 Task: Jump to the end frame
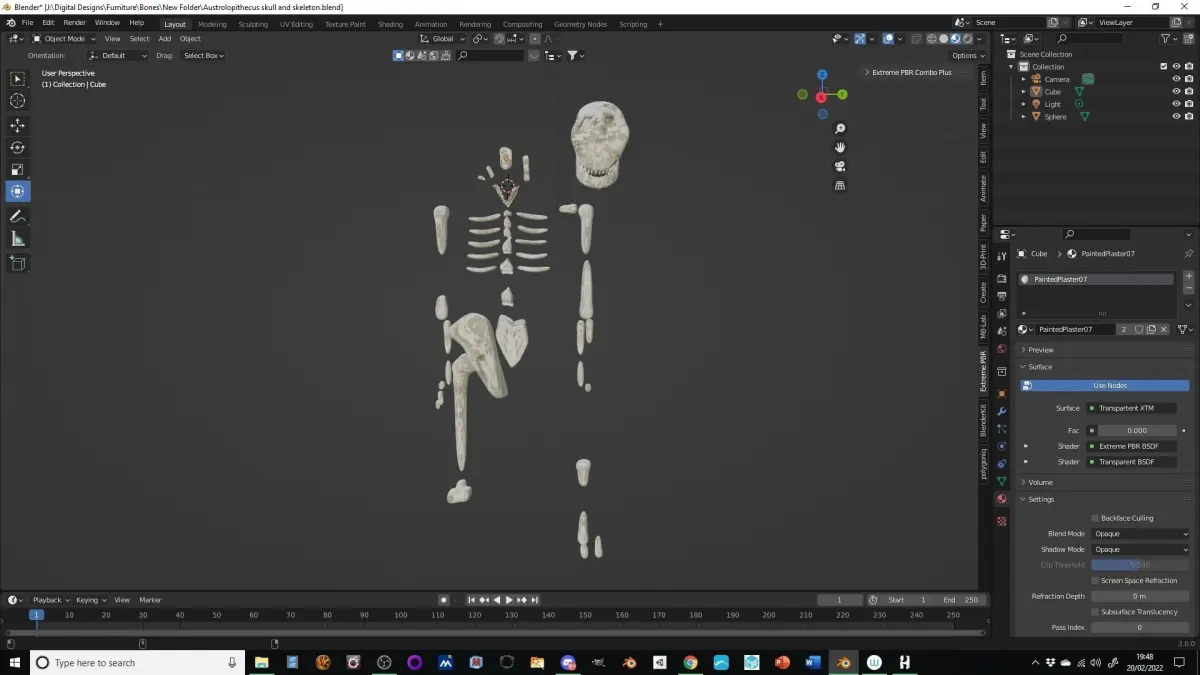(536, 600)
